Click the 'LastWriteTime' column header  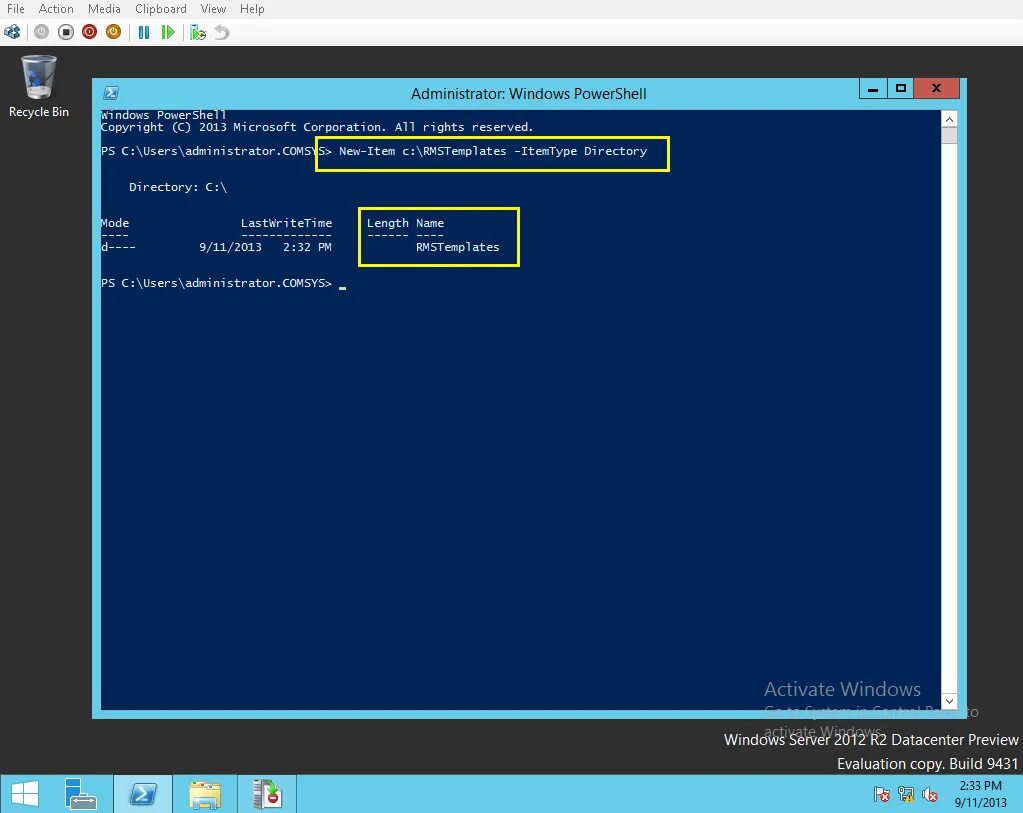click(x=286, y=222)
